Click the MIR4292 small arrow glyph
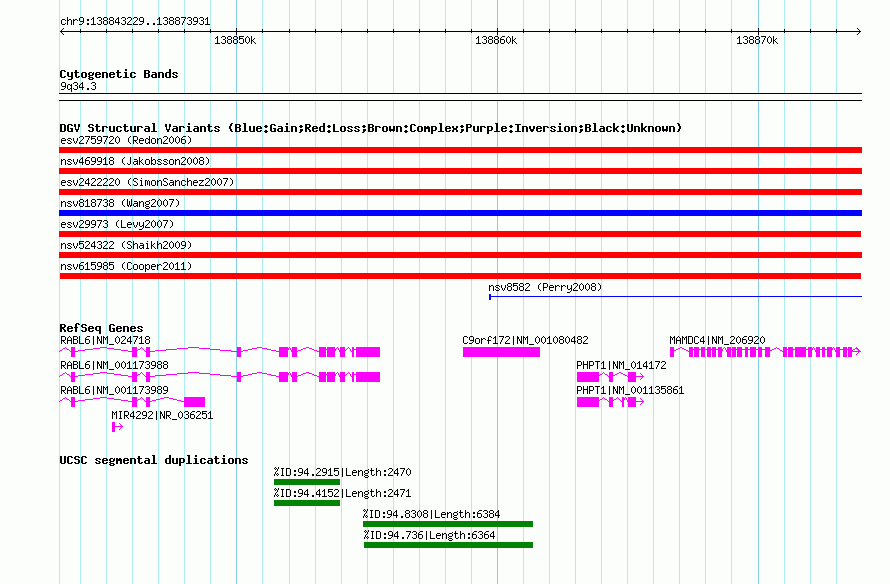 click(117, 427)
